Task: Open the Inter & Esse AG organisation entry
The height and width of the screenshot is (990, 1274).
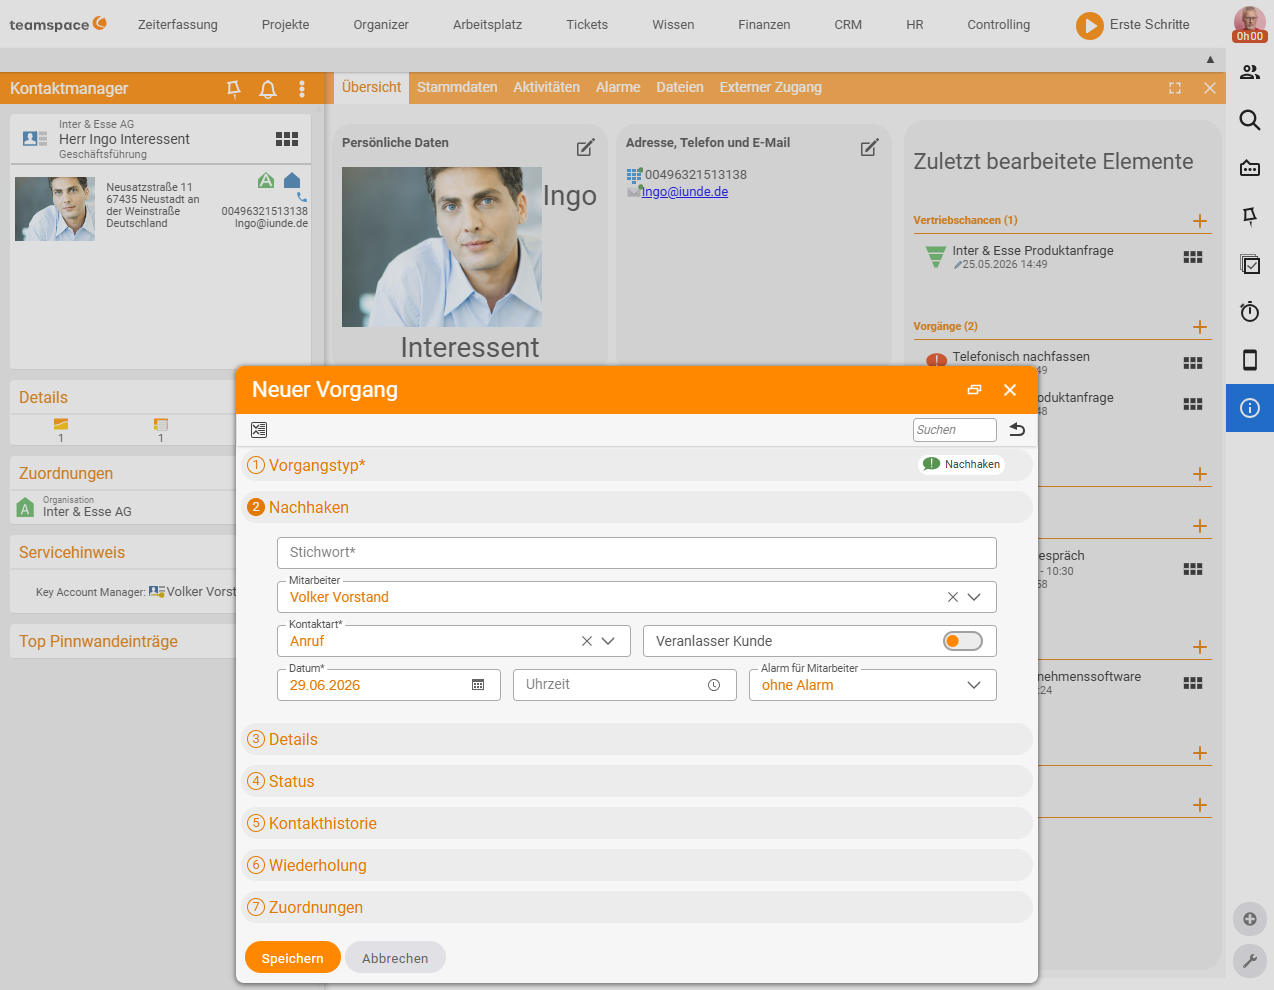Action: point(87,511)
